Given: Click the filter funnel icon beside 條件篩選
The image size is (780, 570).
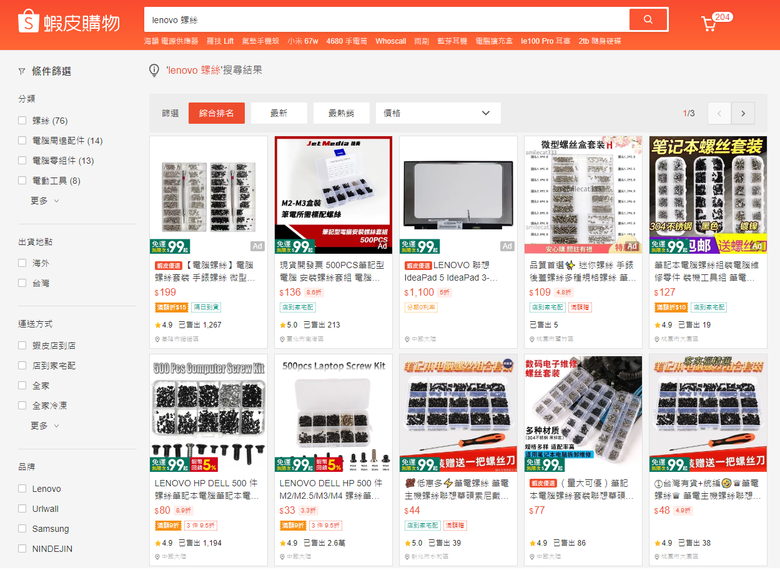Looking at the screenshot, I should click(x=22, y=72).
